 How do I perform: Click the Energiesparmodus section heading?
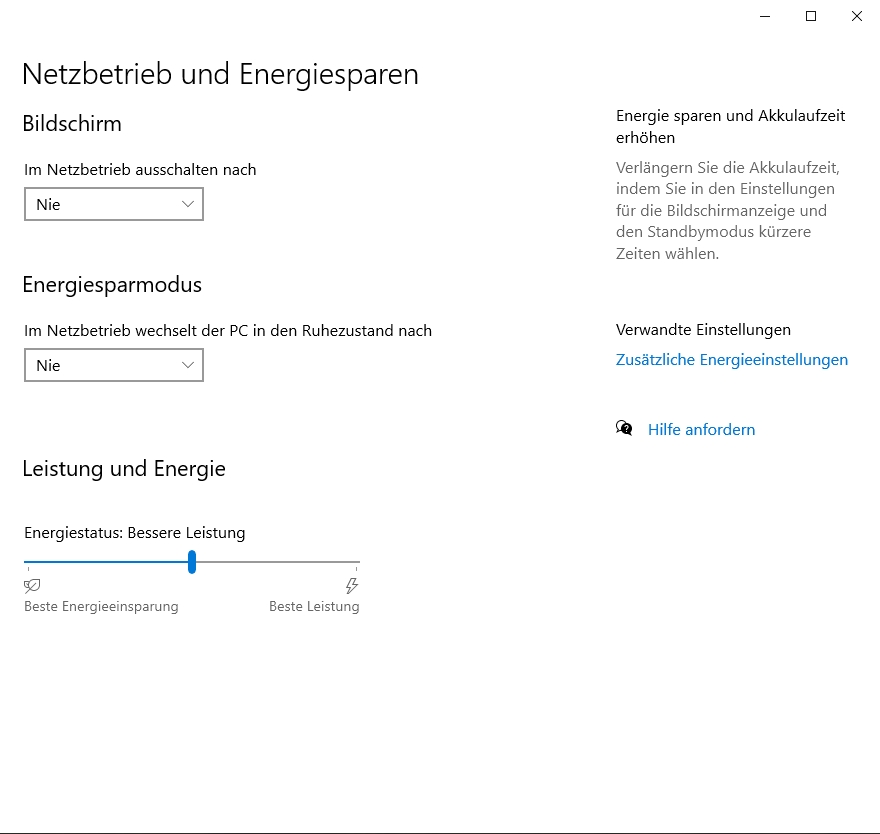(112, 285)
